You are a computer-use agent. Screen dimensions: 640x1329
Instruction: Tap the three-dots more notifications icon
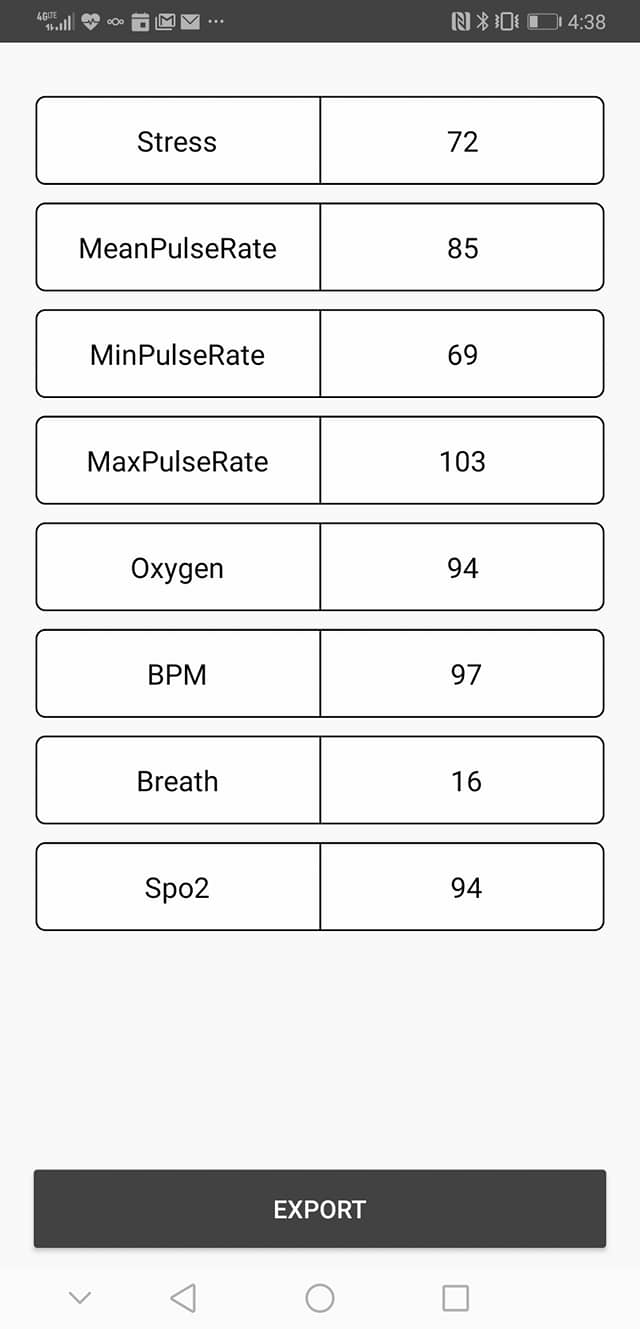[x=216, y=21]
